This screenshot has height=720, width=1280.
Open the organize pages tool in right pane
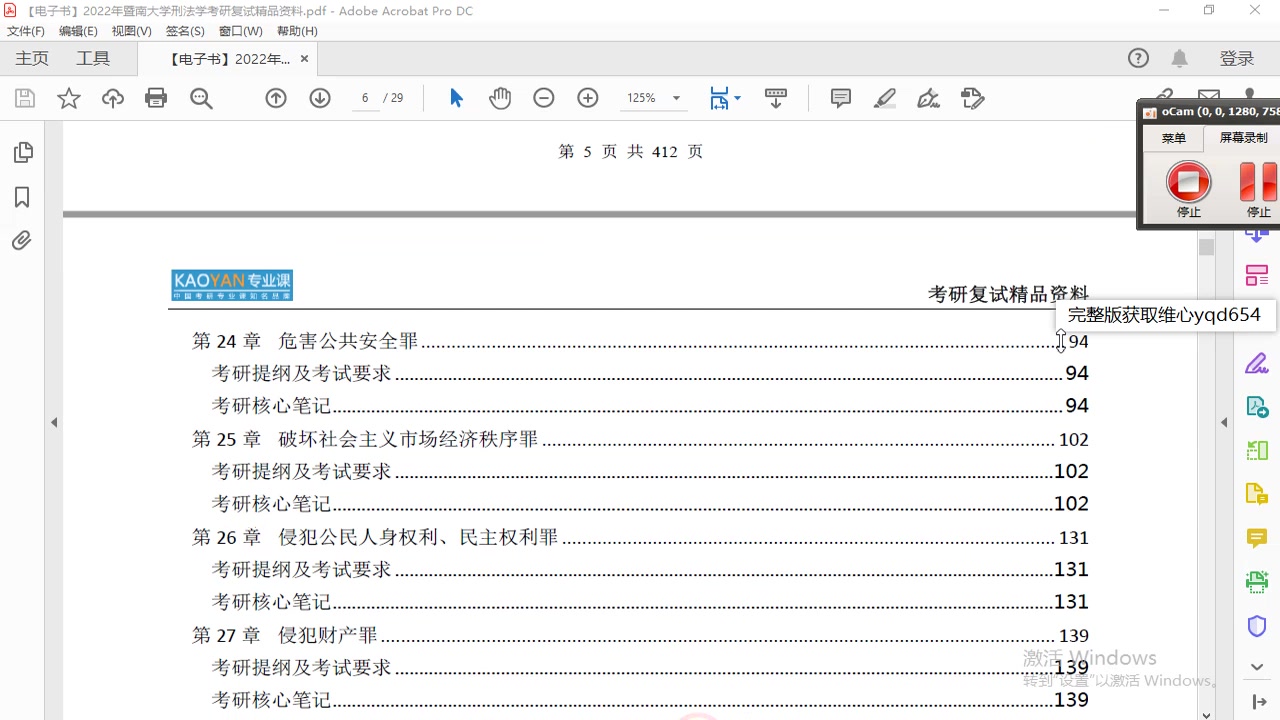click(x=1257, y=276)
